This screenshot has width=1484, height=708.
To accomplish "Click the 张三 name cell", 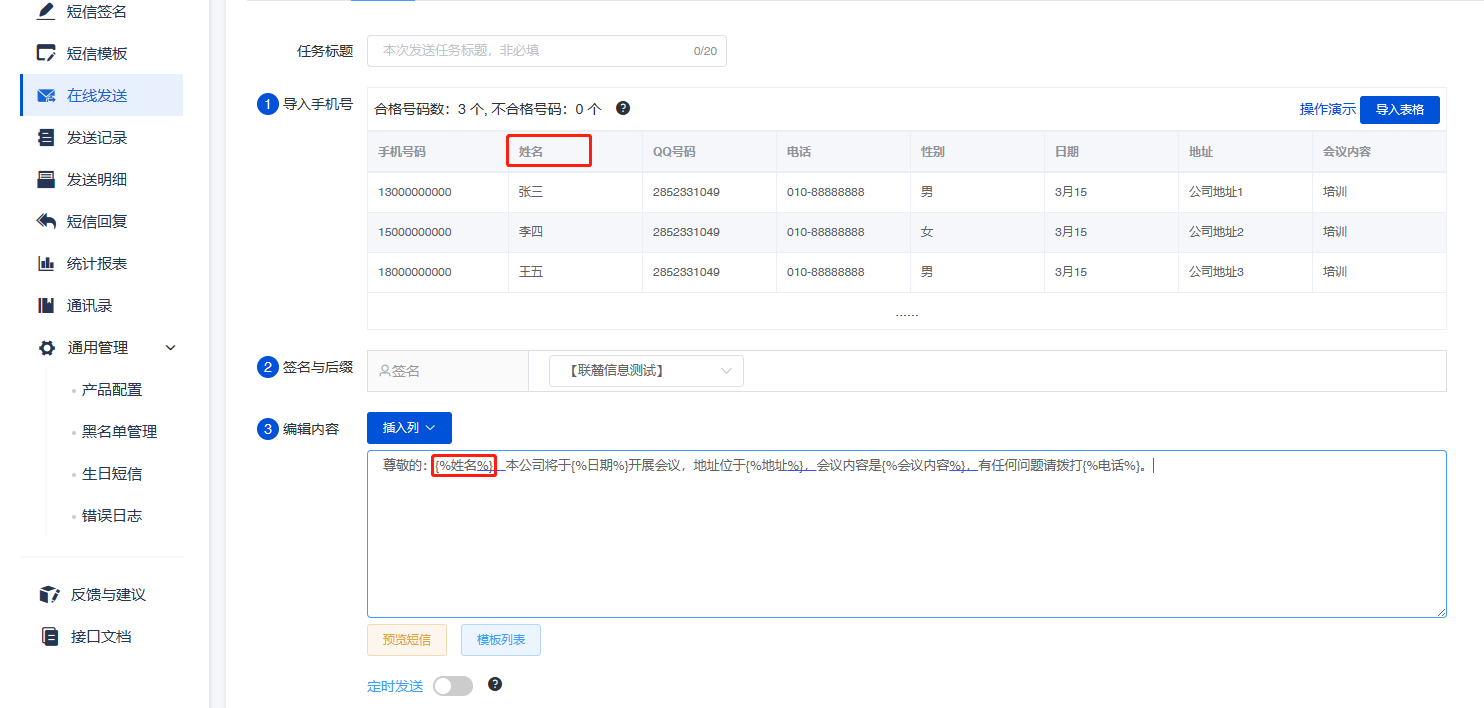I will (575, 192).
